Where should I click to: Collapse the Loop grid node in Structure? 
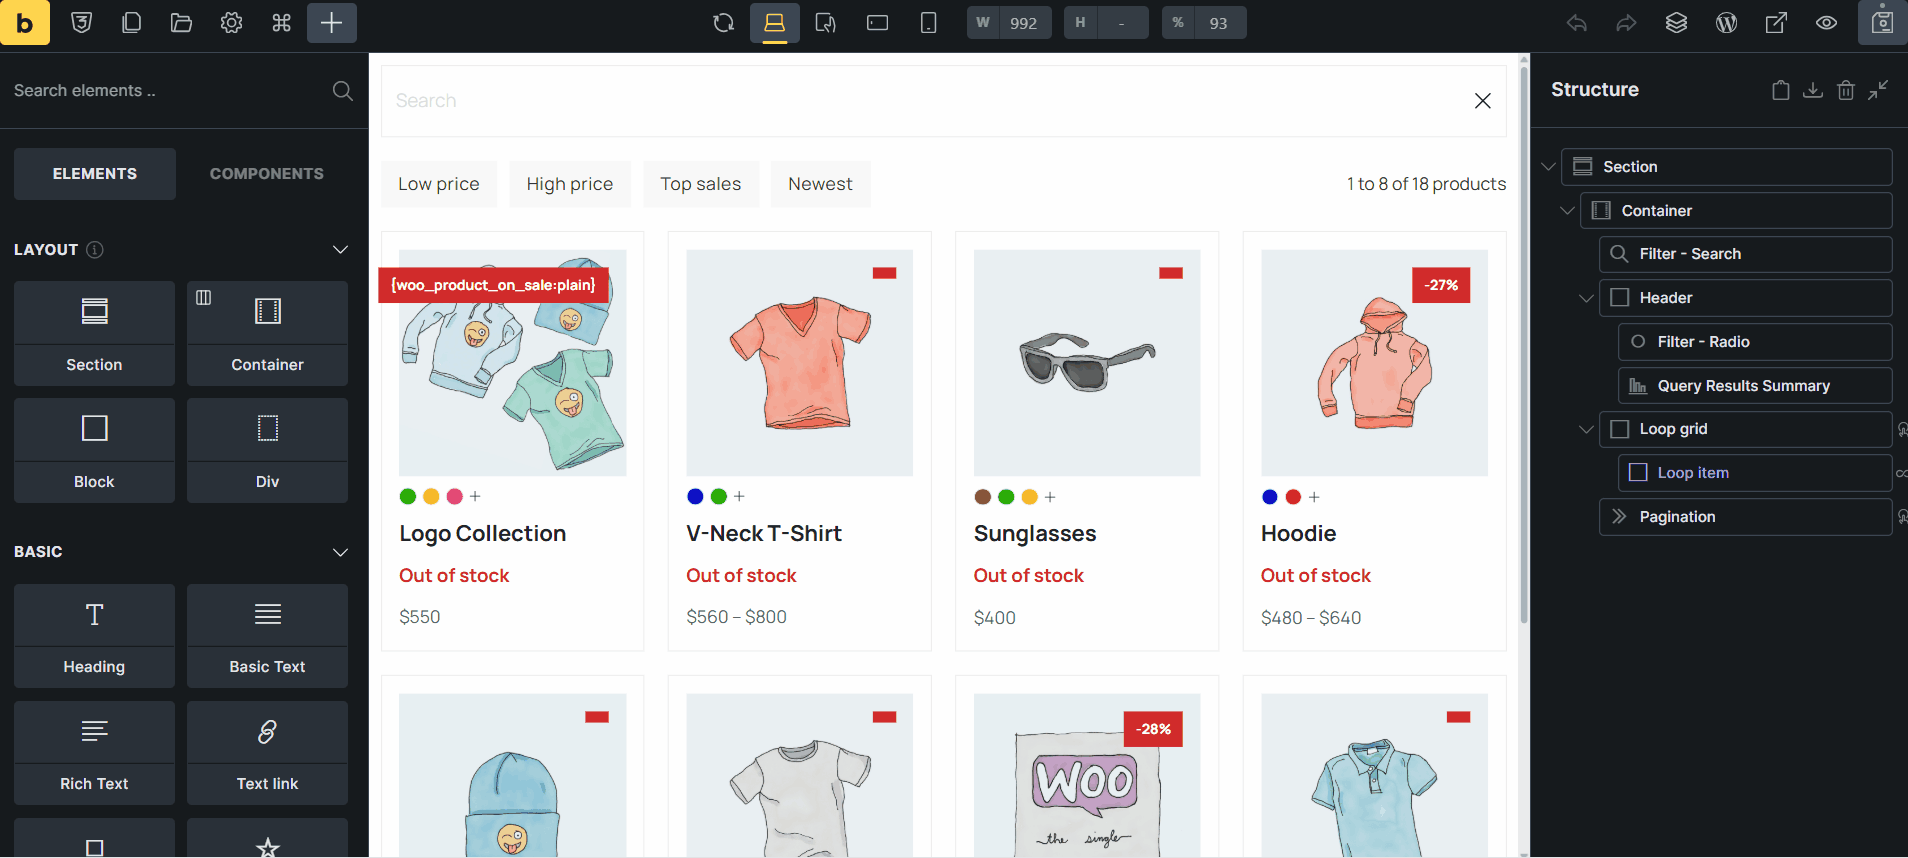click(1586, 429)
